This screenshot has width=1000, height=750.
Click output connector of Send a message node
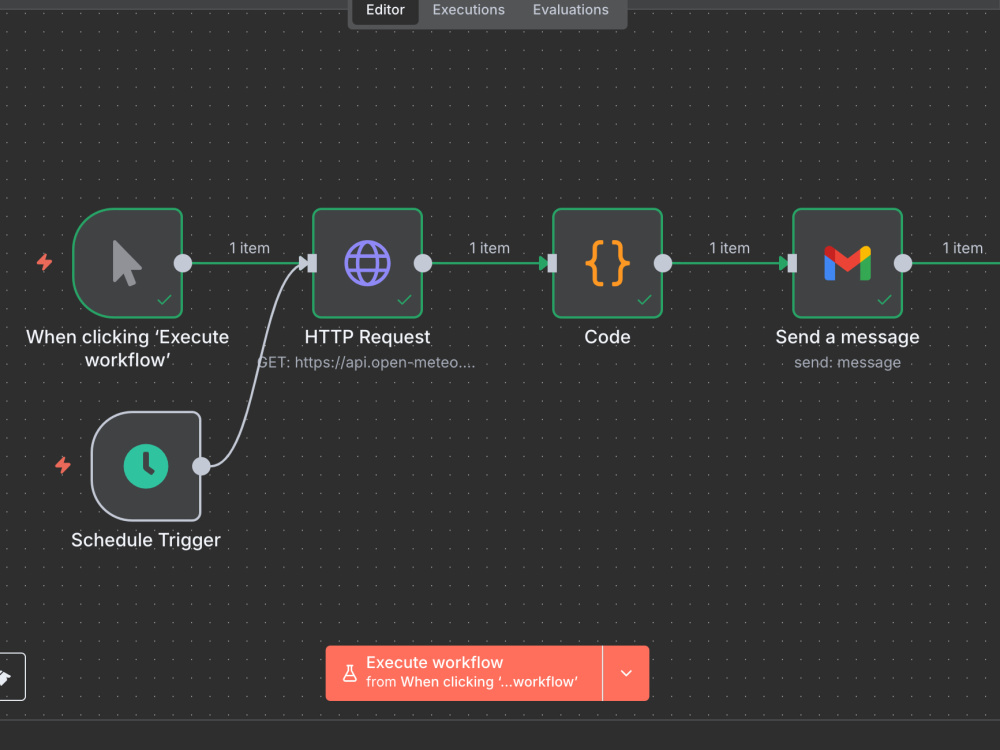click(902, 263)
